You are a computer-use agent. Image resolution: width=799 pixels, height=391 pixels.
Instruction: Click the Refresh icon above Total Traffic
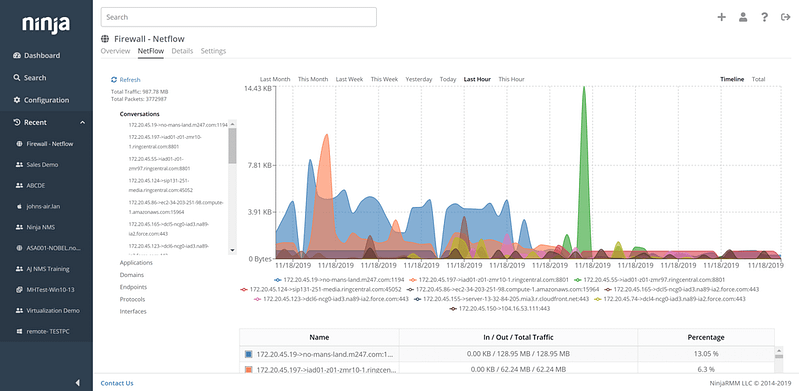point(114,80)
